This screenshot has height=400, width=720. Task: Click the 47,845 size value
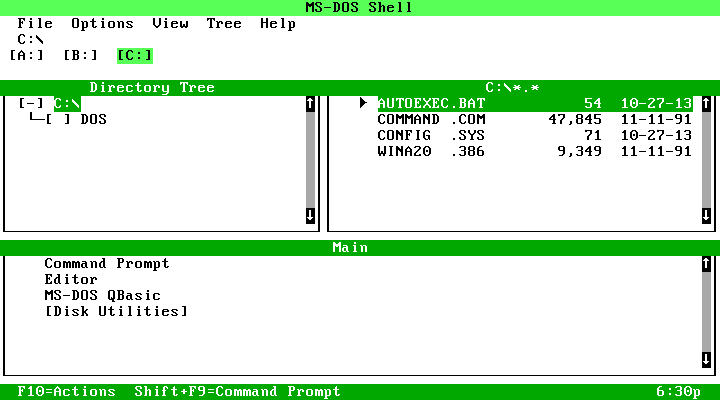pyautogui.click(x=575, y=119)
